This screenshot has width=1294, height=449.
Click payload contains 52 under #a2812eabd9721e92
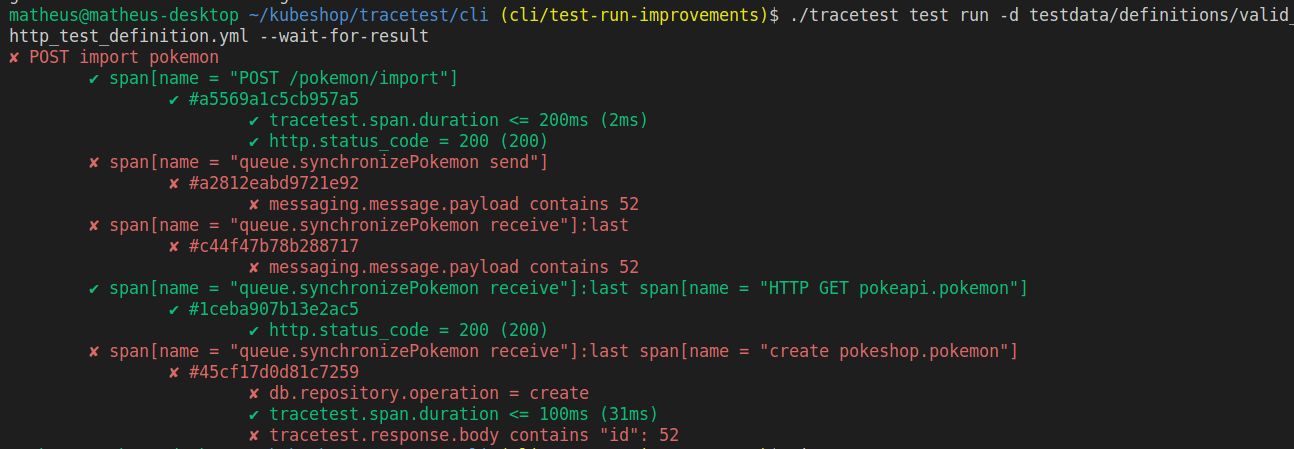454,204
